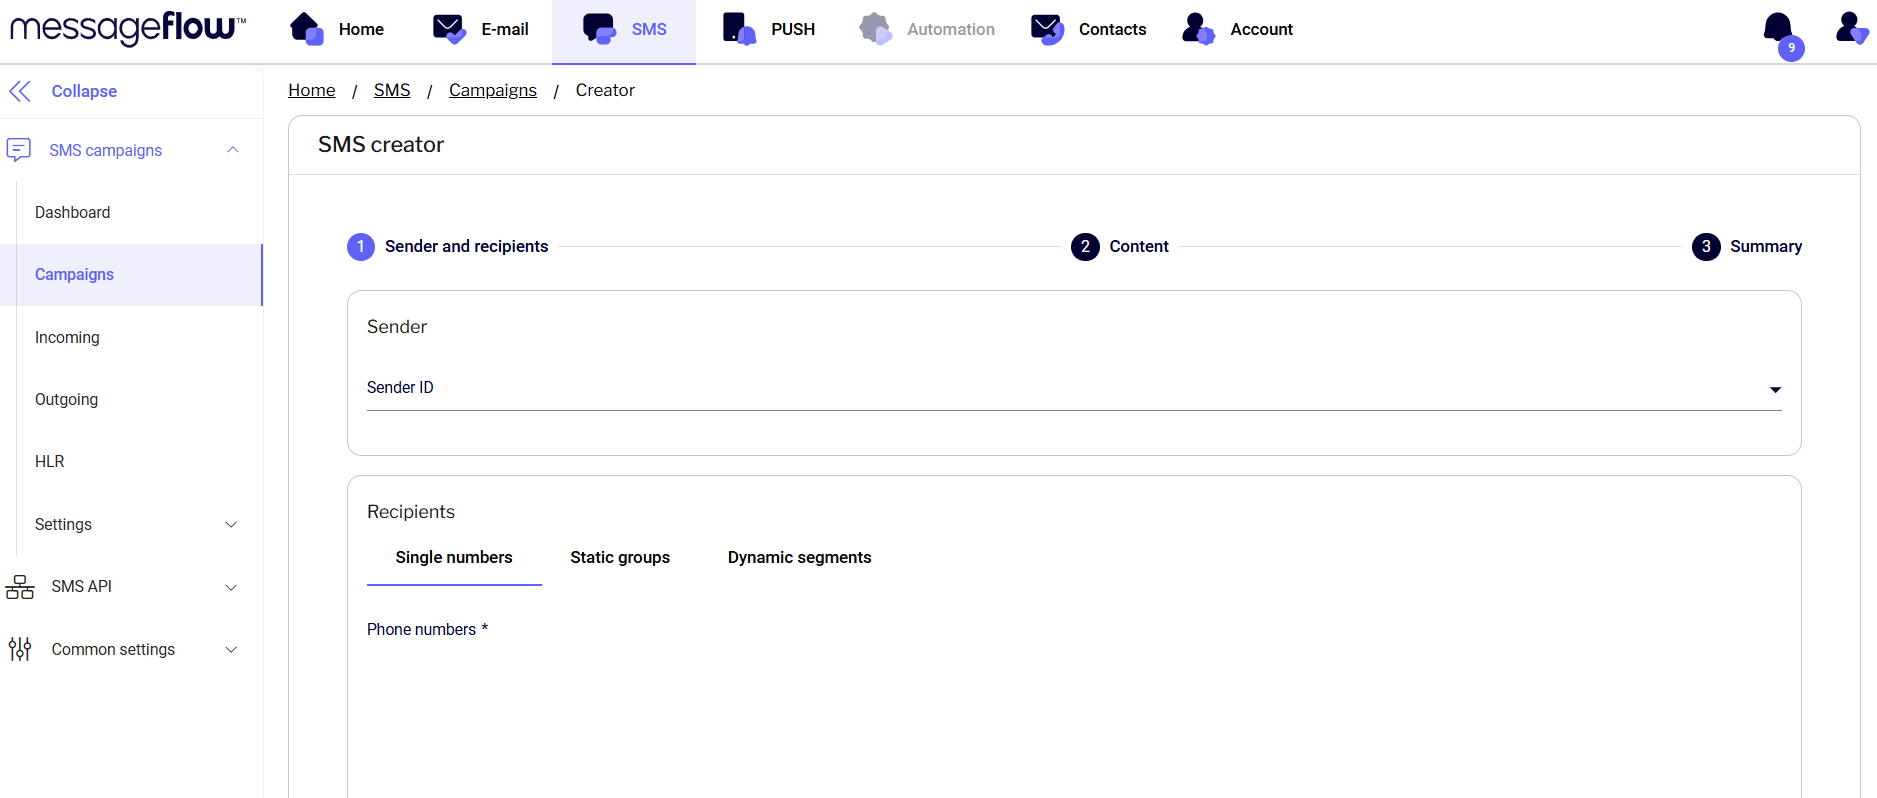Switch to the Dynamic segments tab
The width and height of the screenshot is (1877, 798).
click(799, 558)
